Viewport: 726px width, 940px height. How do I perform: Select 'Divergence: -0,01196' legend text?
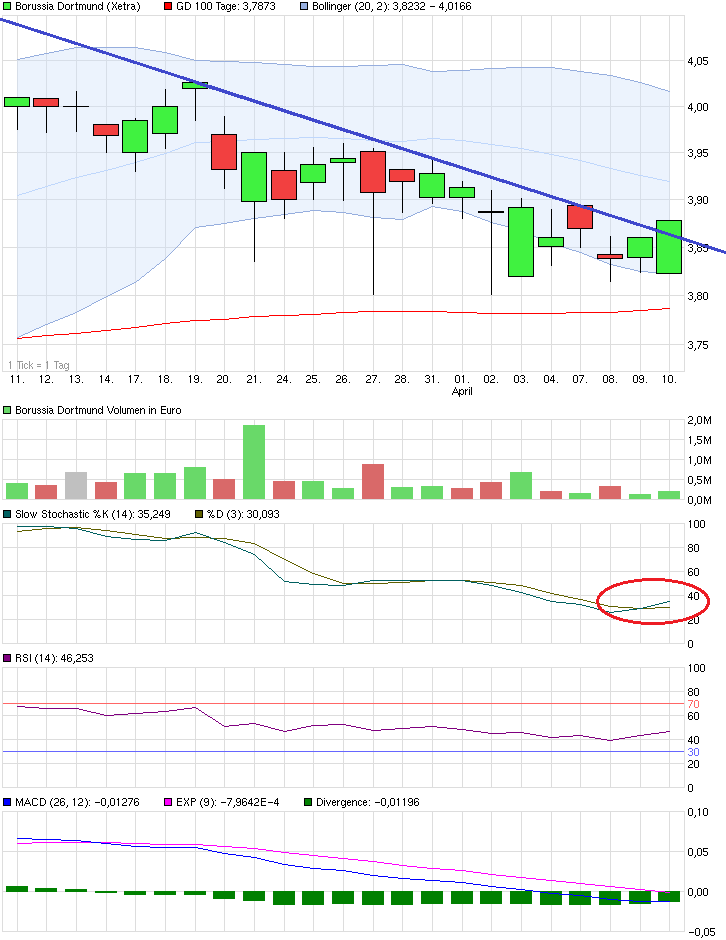pos(367,802)
